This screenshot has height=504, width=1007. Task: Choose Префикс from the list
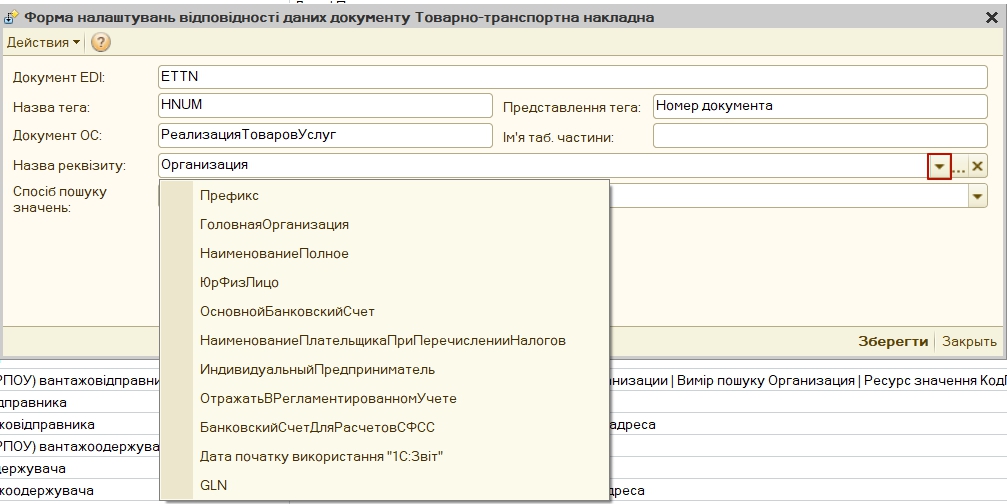pos(385,196)
